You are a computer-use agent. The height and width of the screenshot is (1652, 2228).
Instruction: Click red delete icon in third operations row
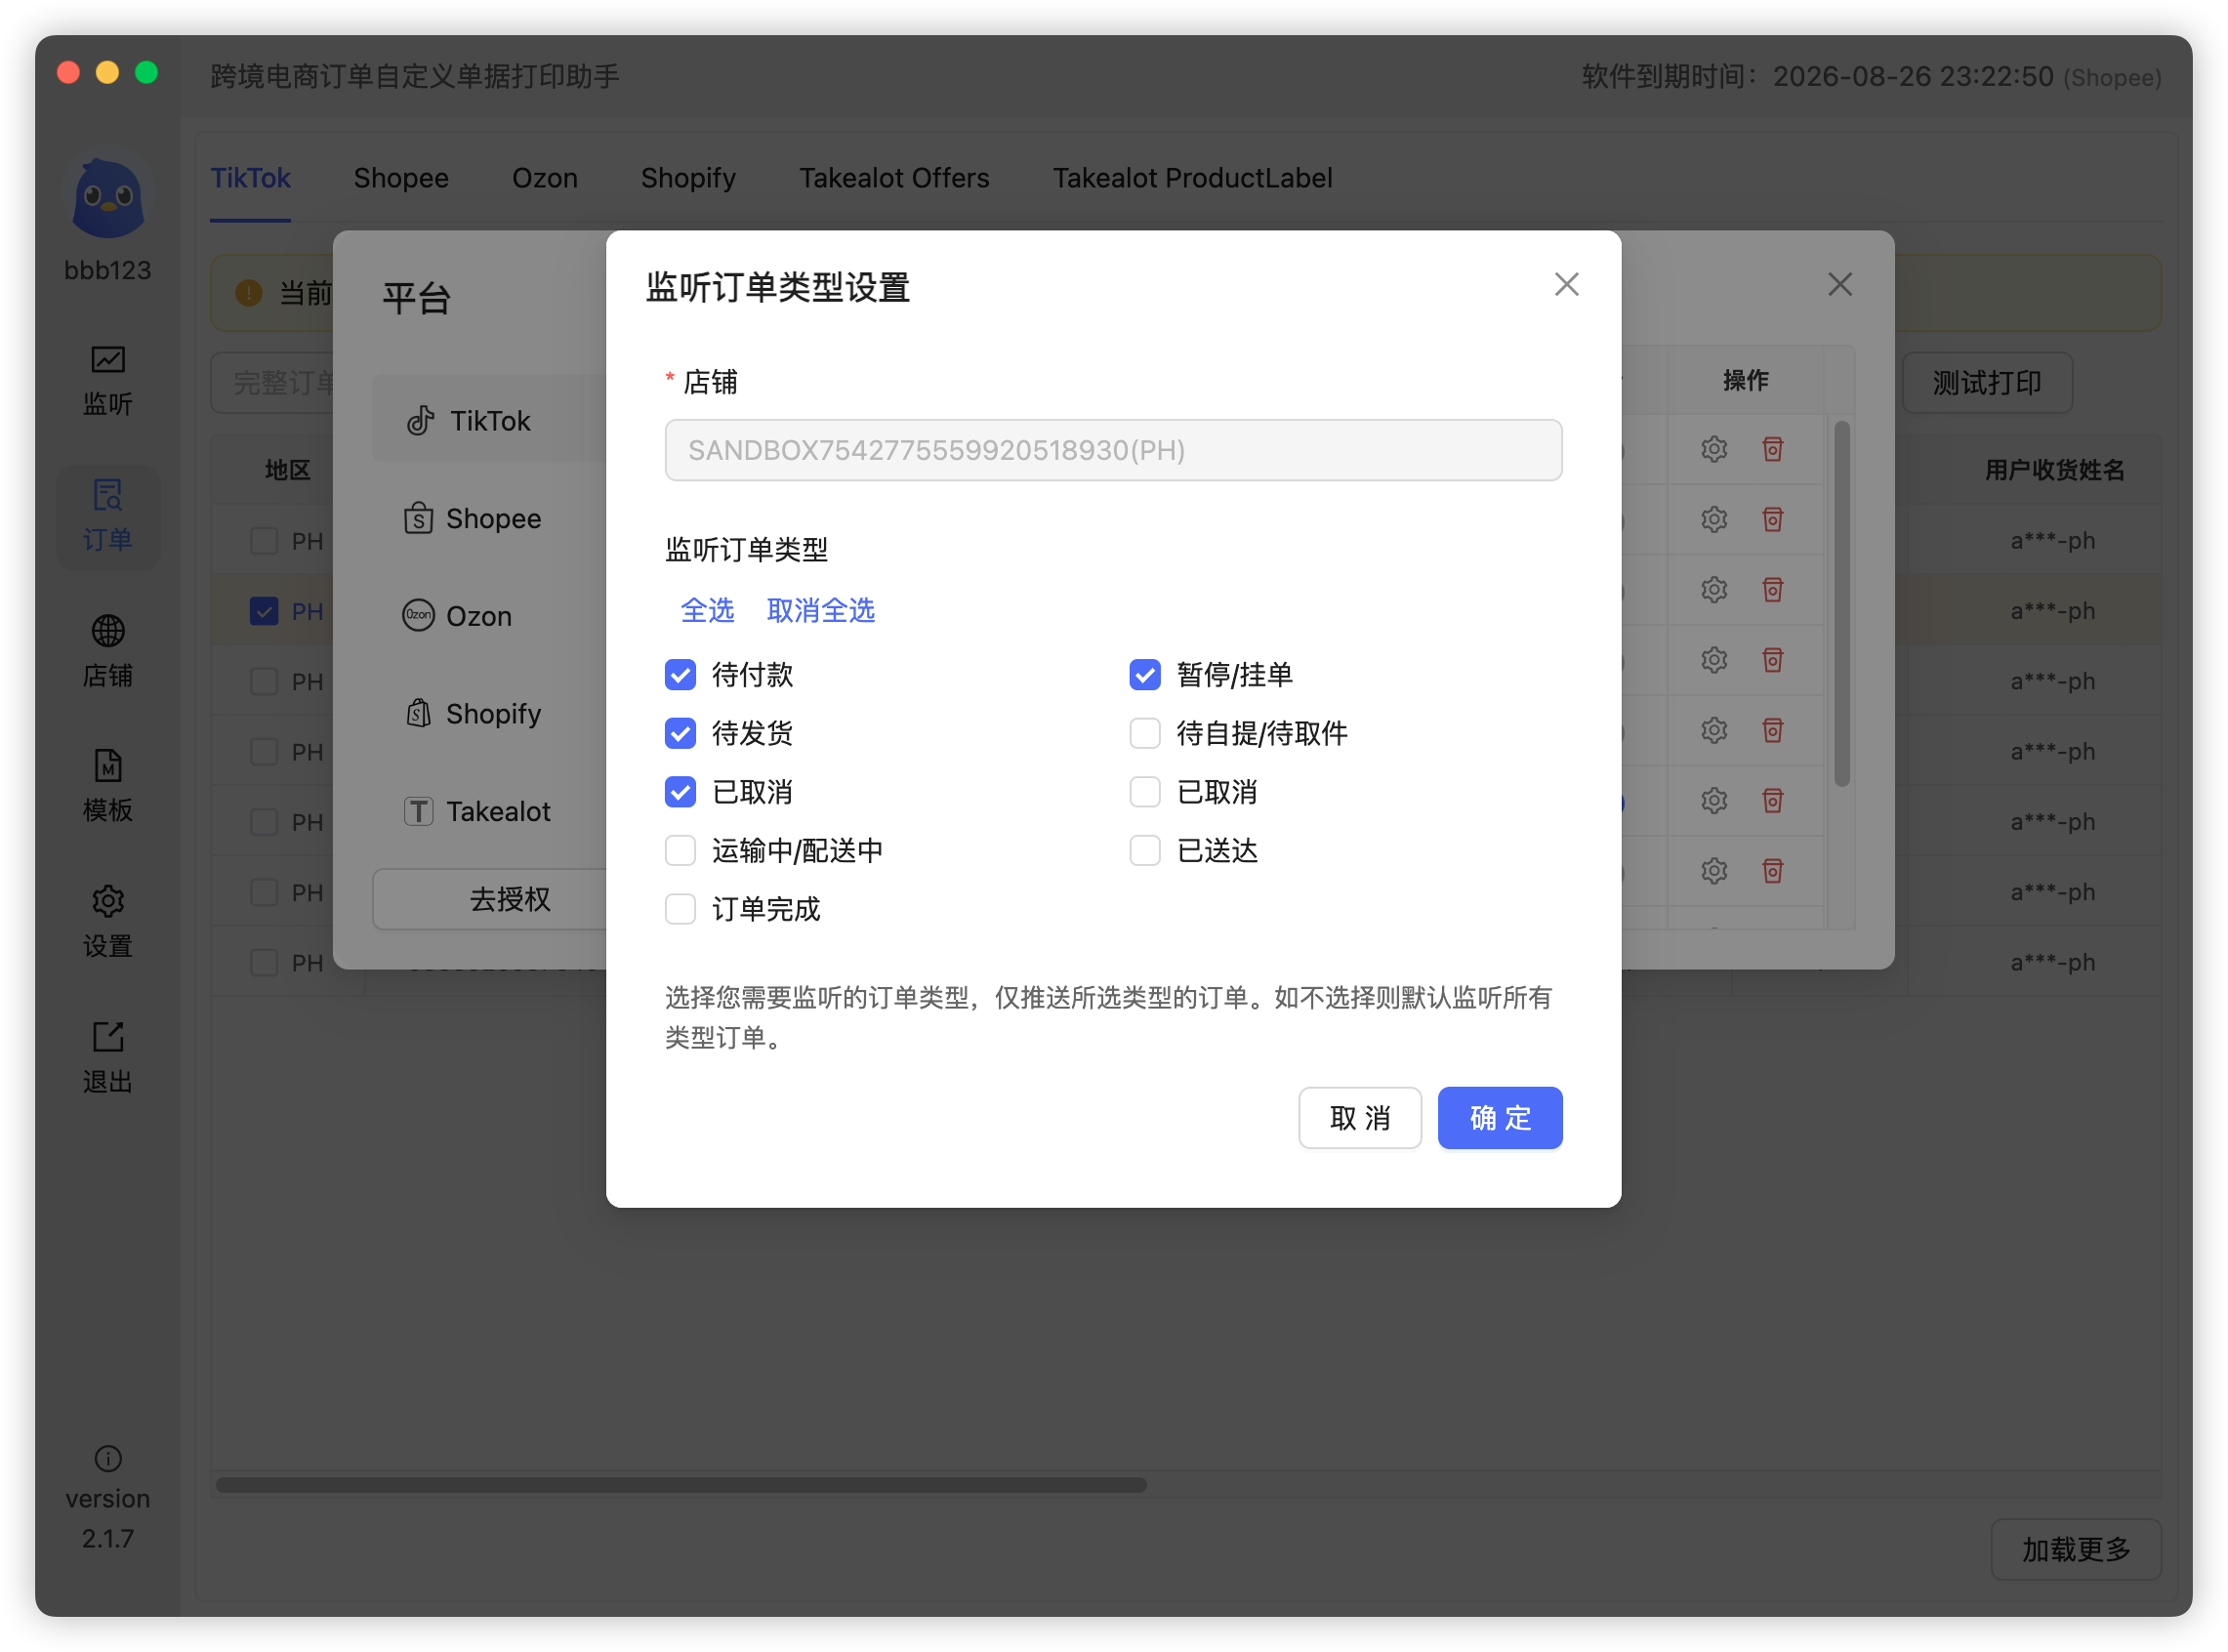coord(1772,589)
